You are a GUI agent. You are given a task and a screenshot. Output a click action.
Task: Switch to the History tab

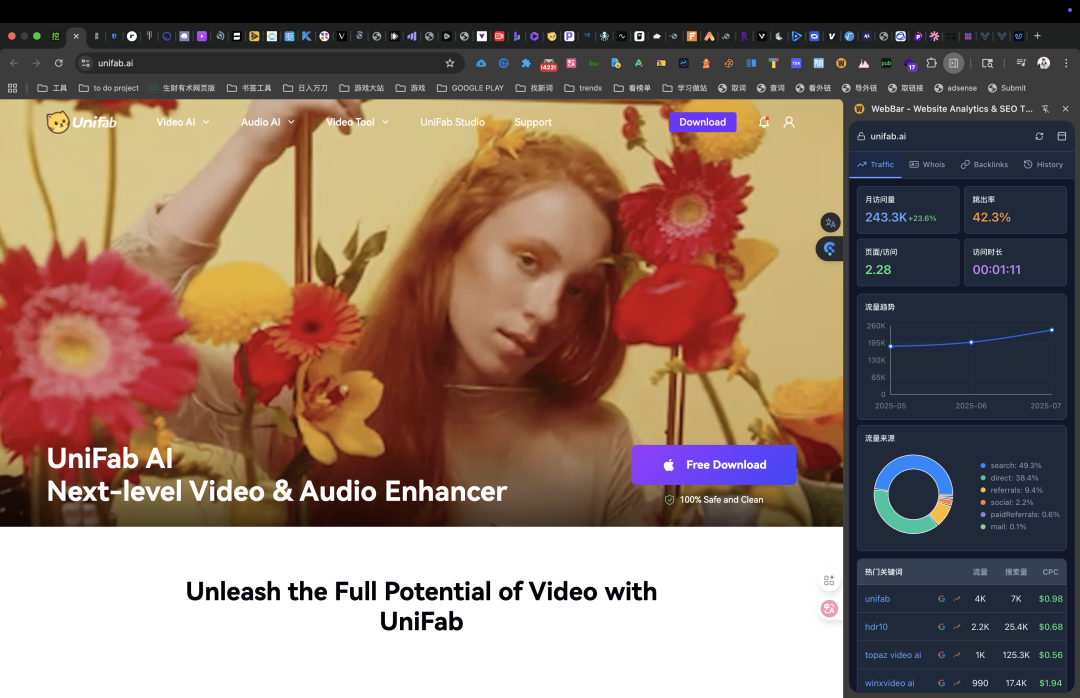(x=1043, y=165)
